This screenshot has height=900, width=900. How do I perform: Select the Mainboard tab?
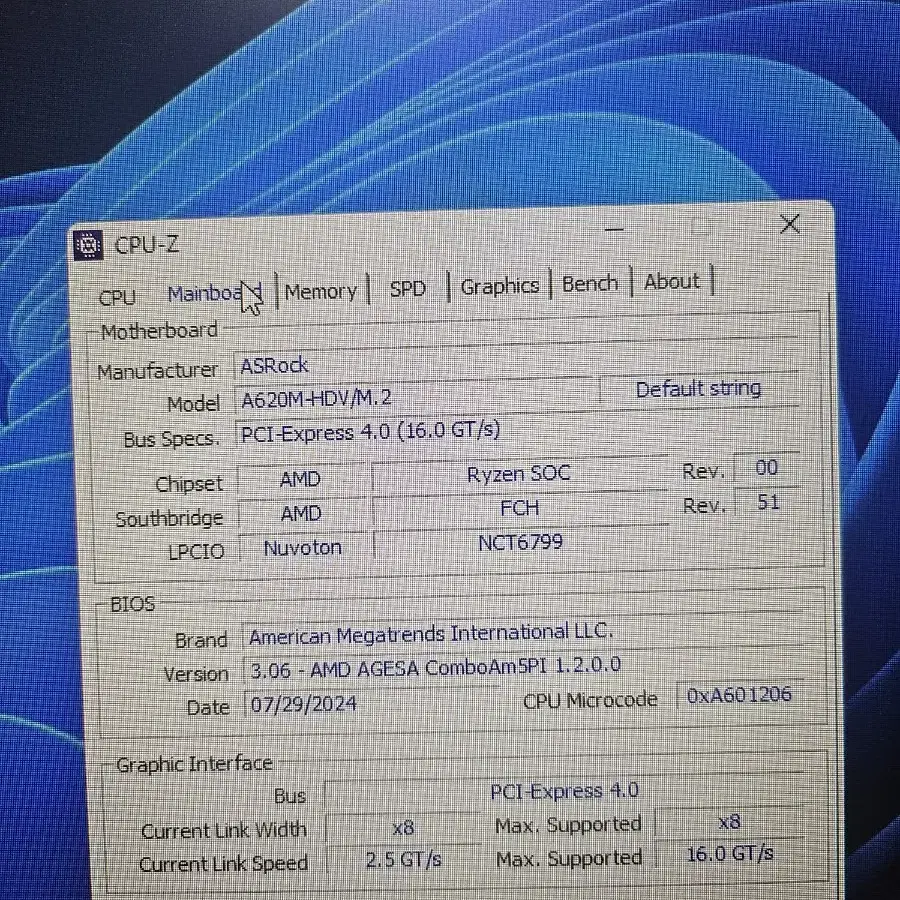click(x=215, y=294)
